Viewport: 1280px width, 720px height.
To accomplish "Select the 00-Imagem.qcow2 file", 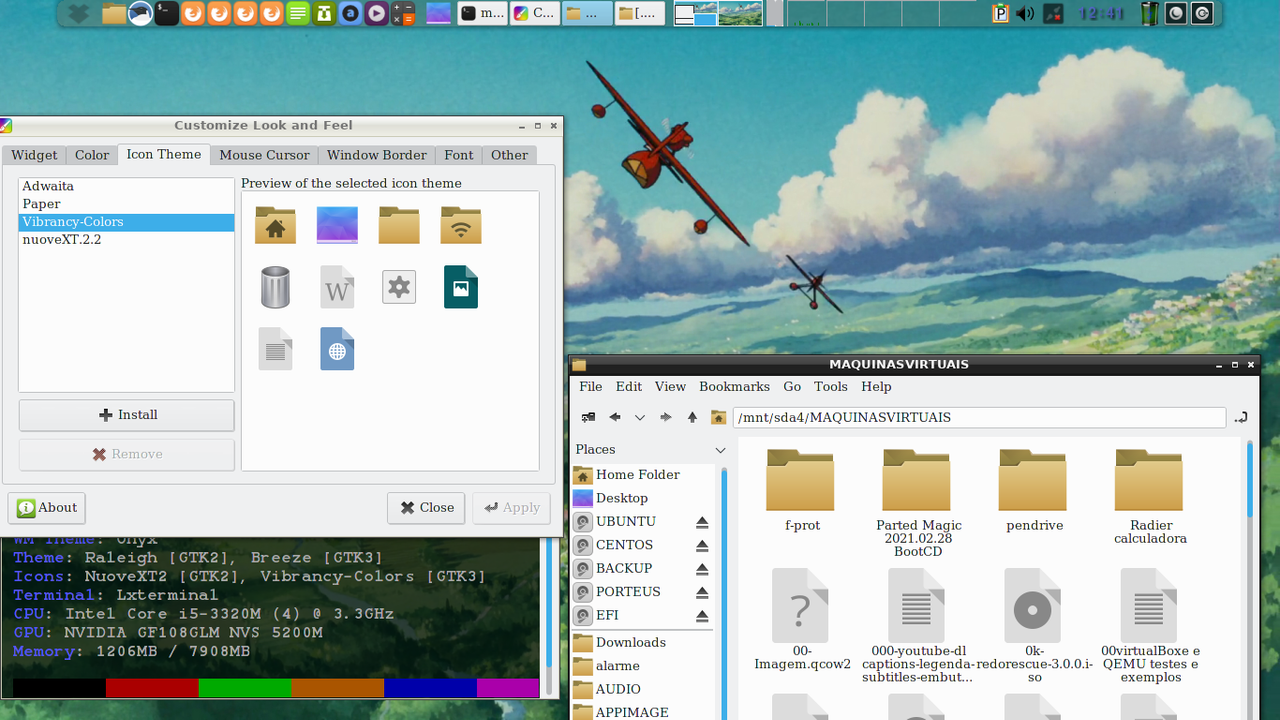I will pos(802,619).
